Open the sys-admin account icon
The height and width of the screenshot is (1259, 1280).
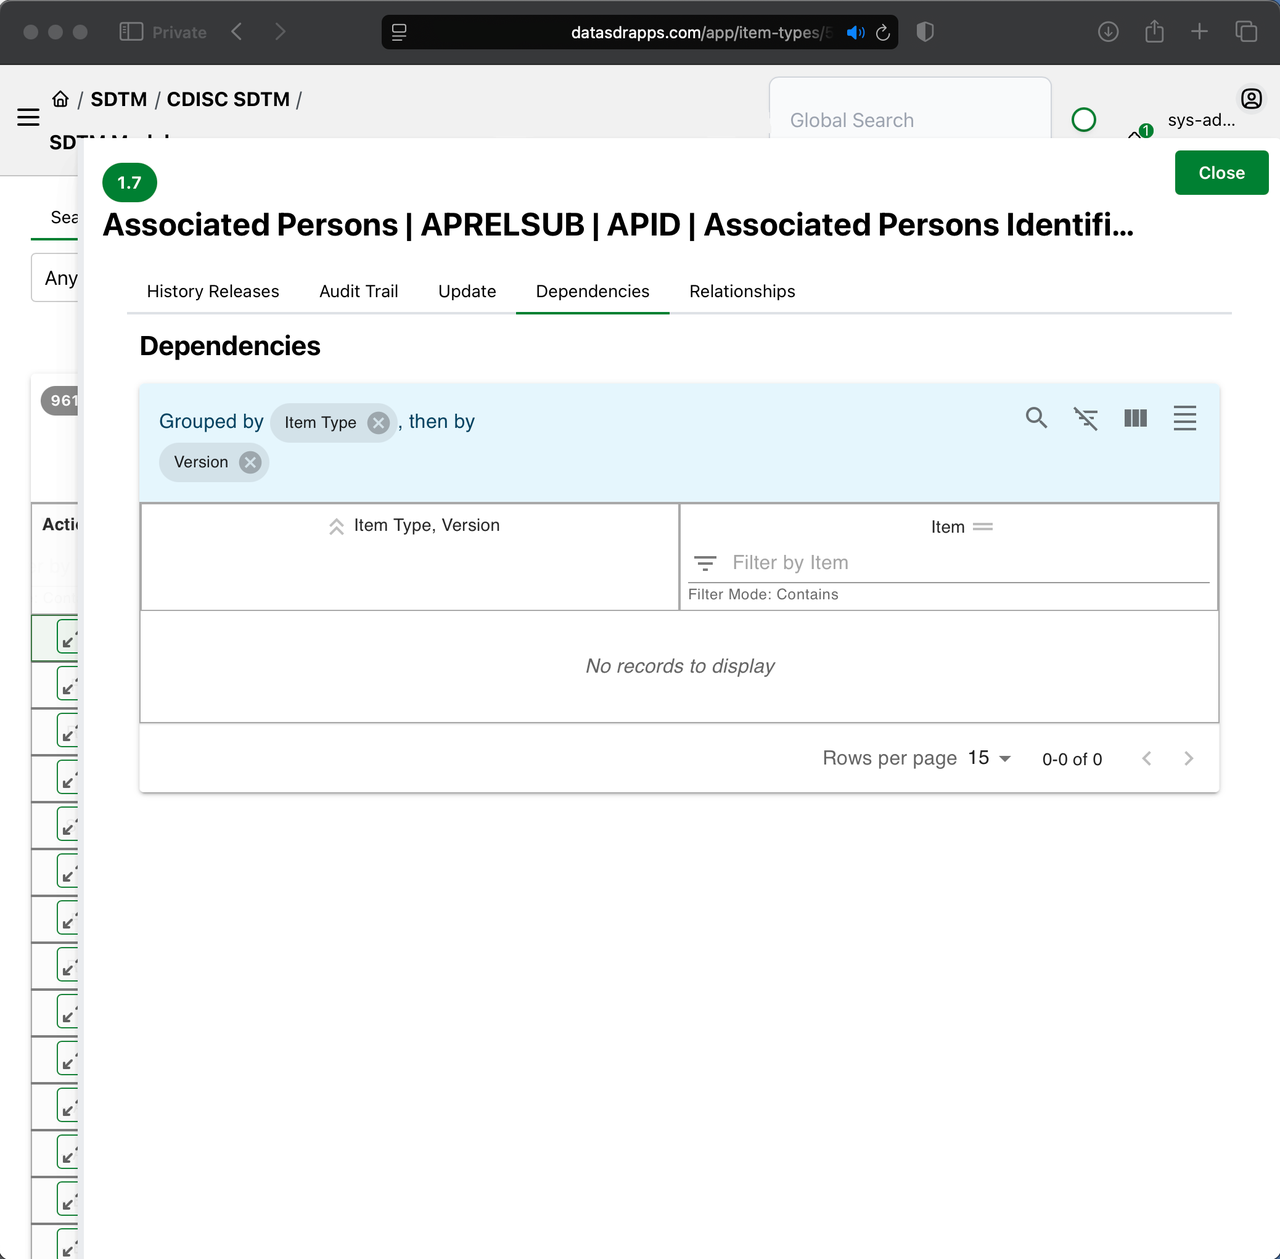coord(1251,98)
